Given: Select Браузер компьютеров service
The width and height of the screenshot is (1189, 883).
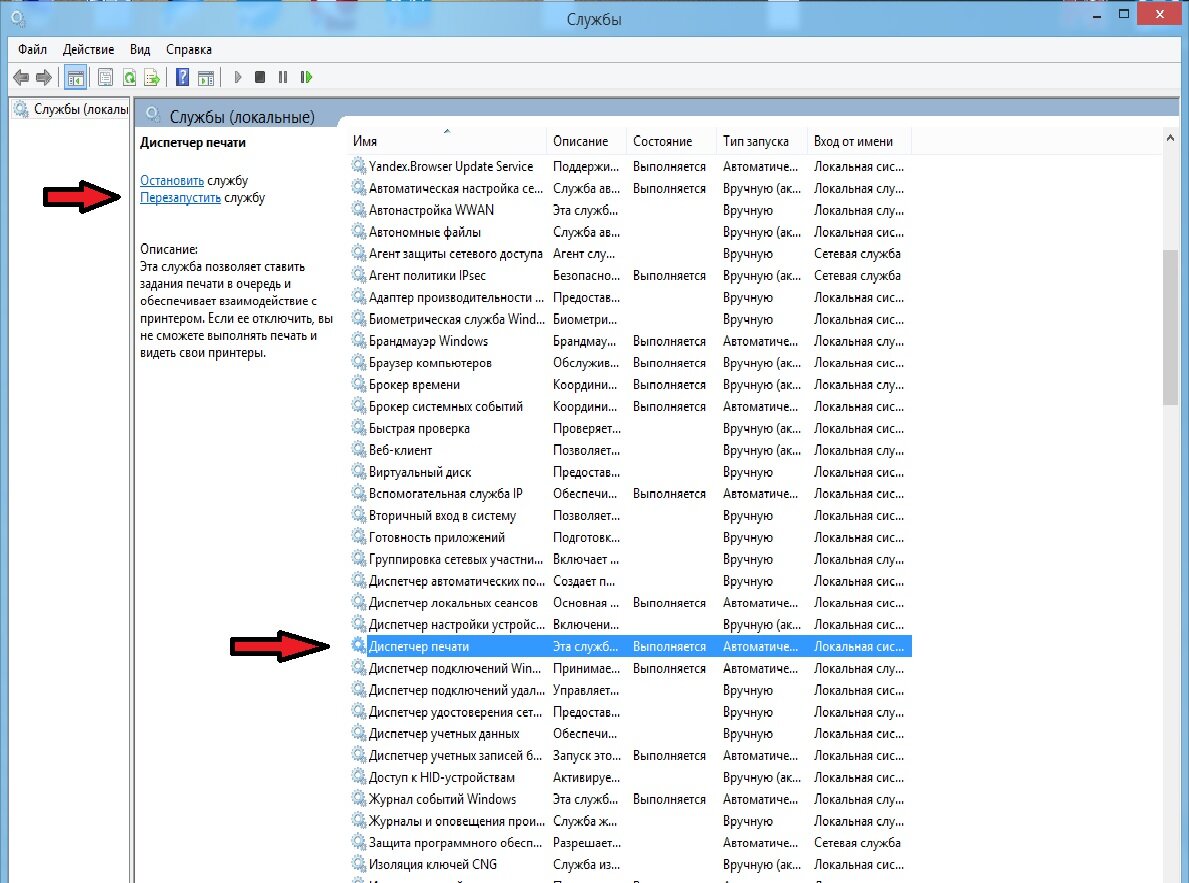Looking at the screenshot, I should click(x=630, y=363).
